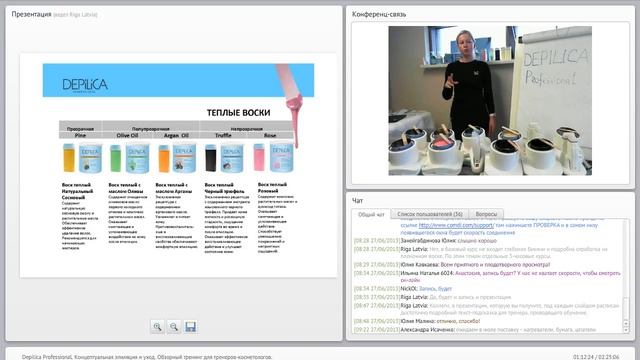Viewport: 640px width, 360px height.
Task: Click the ТЕПЛЫЕ ВОСКИ slide heading
Action: tap(238, 113)
